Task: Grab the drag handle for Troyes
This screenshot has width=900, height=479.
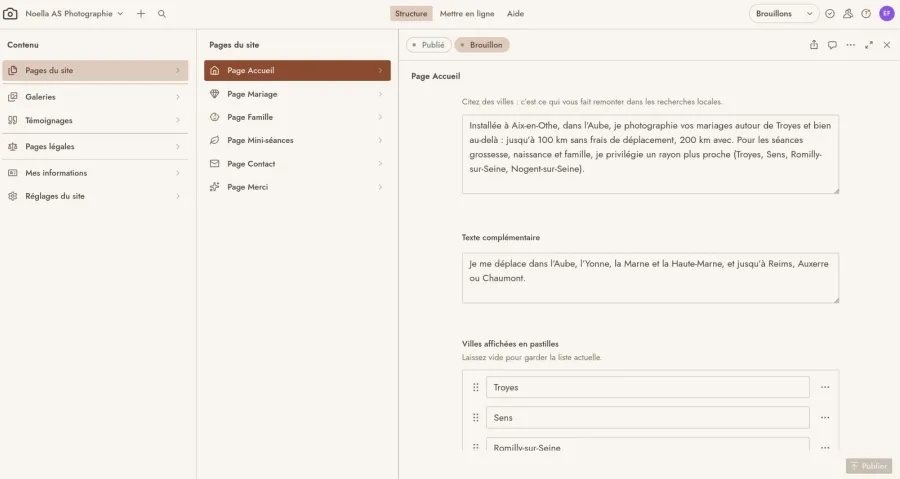Action: point(476,387)
